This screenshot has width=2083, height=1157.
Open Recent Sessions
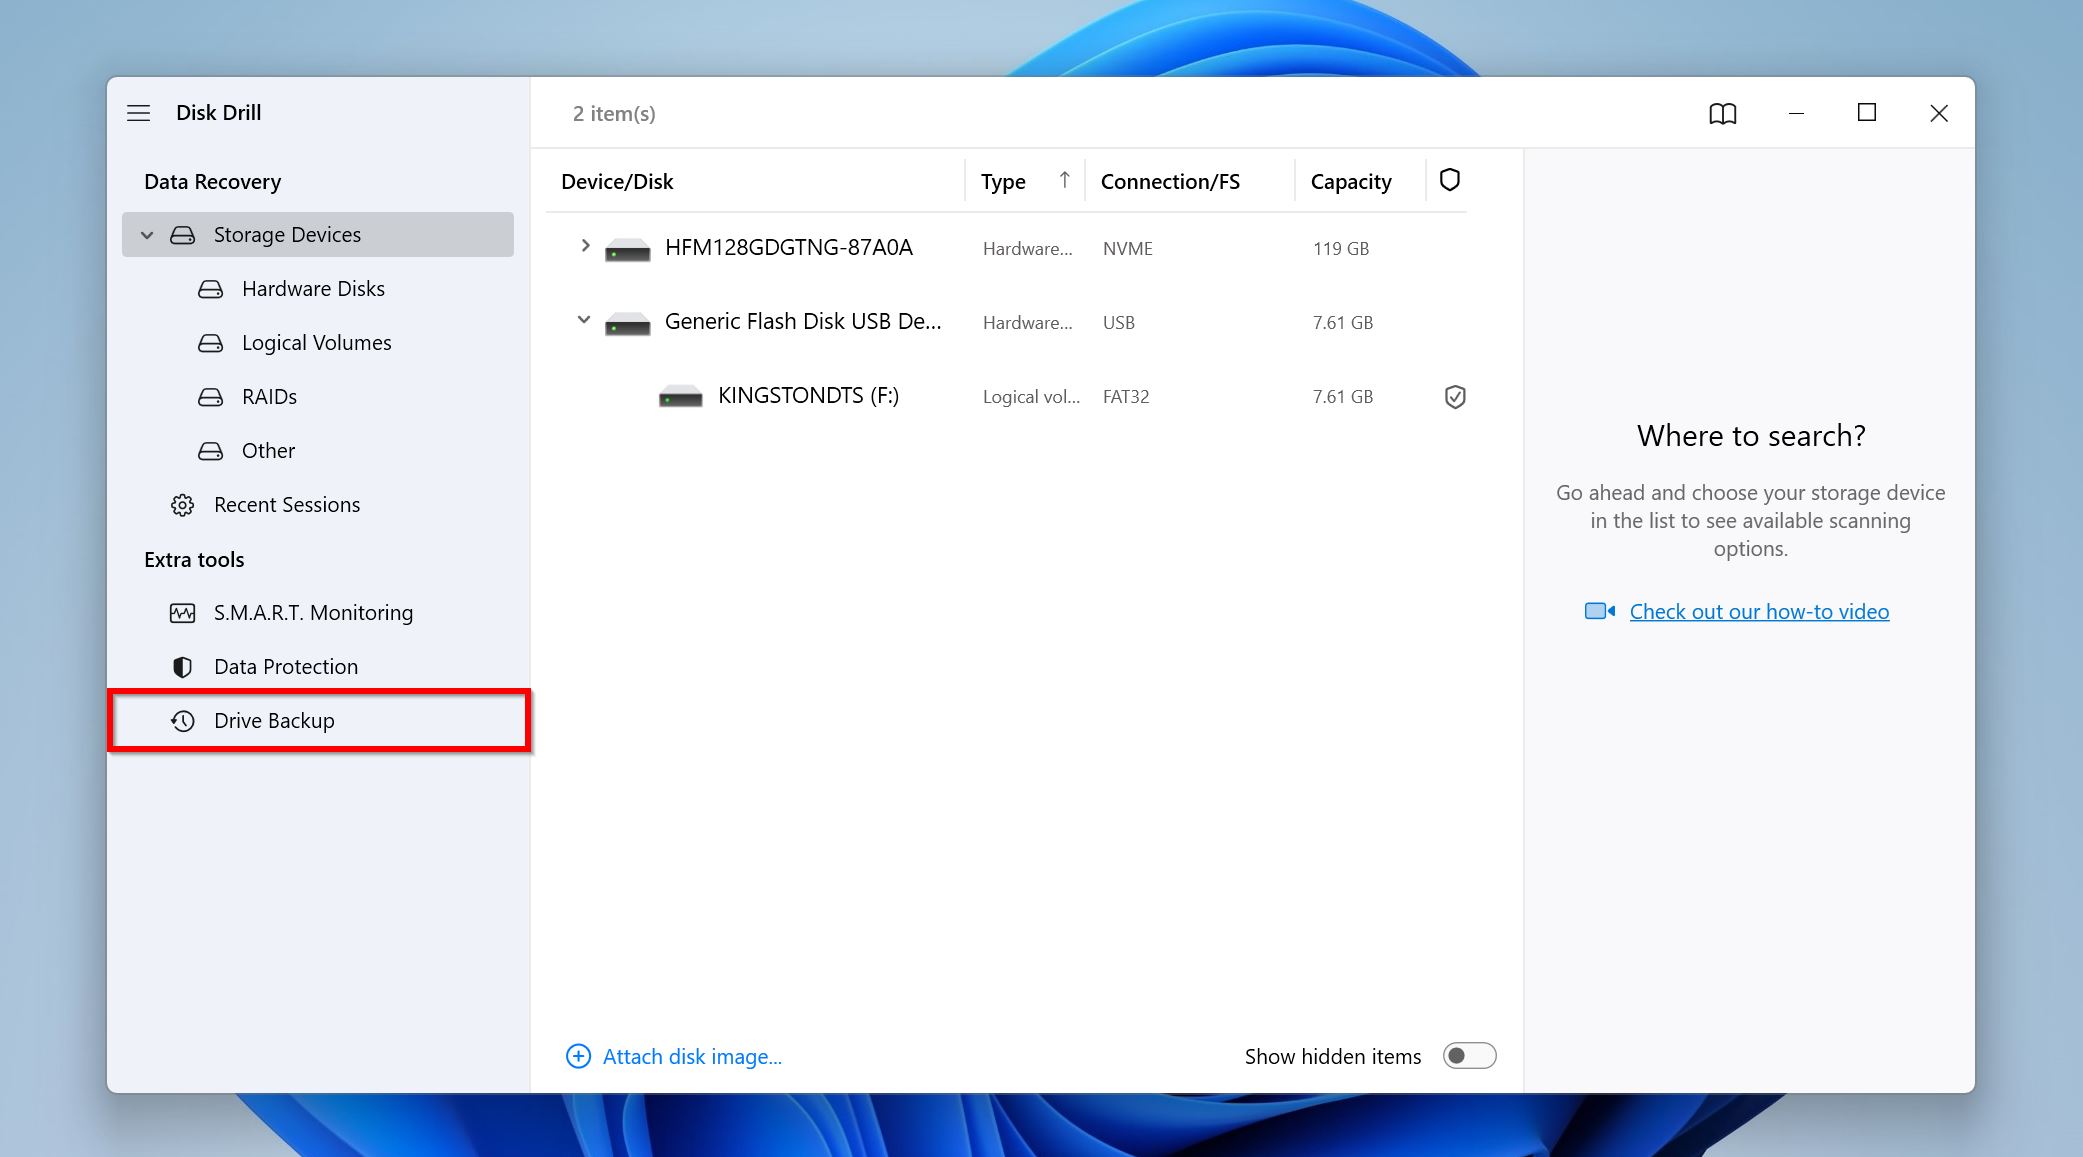click(x=287, y=505)
